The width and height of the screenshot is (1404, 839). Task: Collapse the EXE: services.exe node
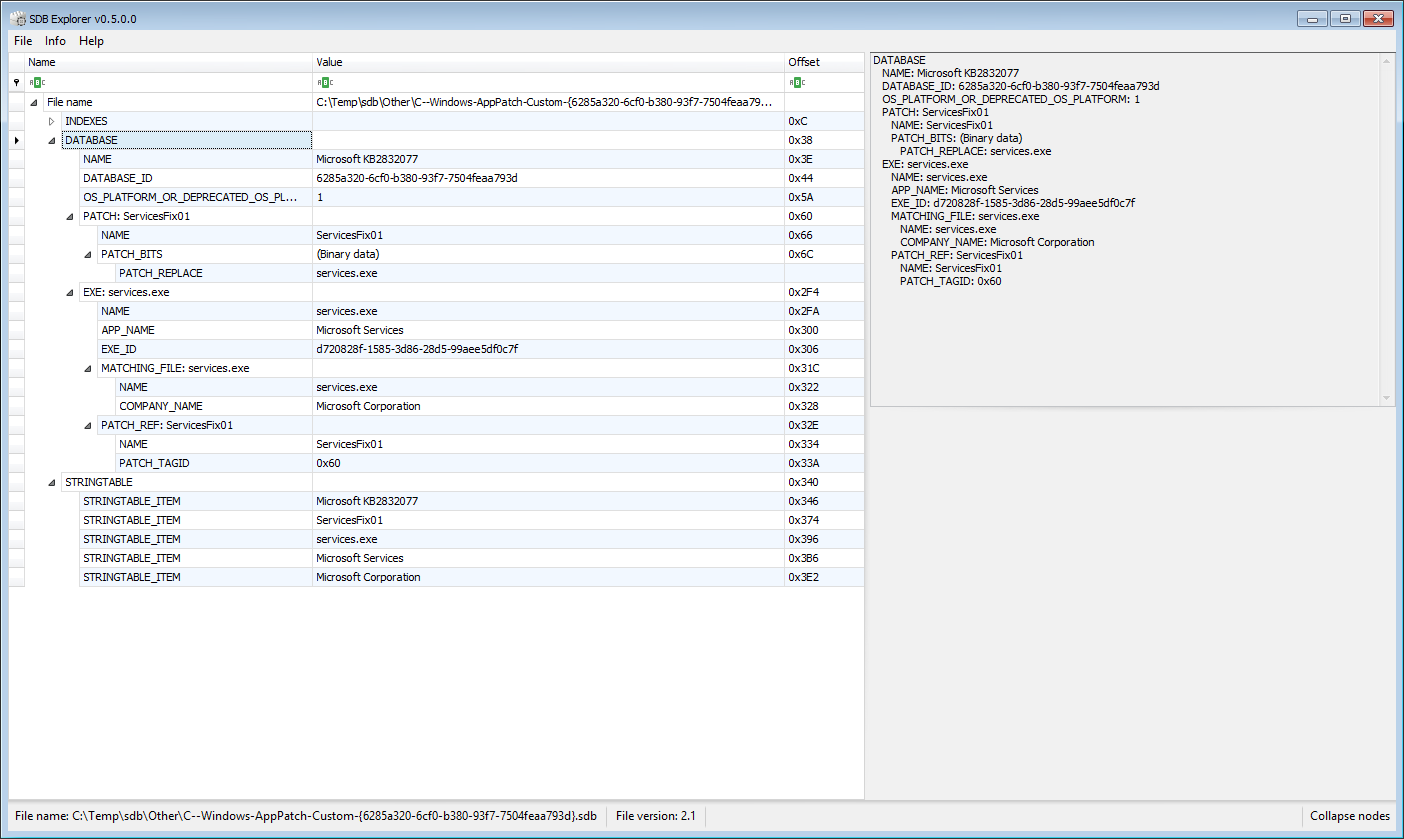click(x=71, y=292)
